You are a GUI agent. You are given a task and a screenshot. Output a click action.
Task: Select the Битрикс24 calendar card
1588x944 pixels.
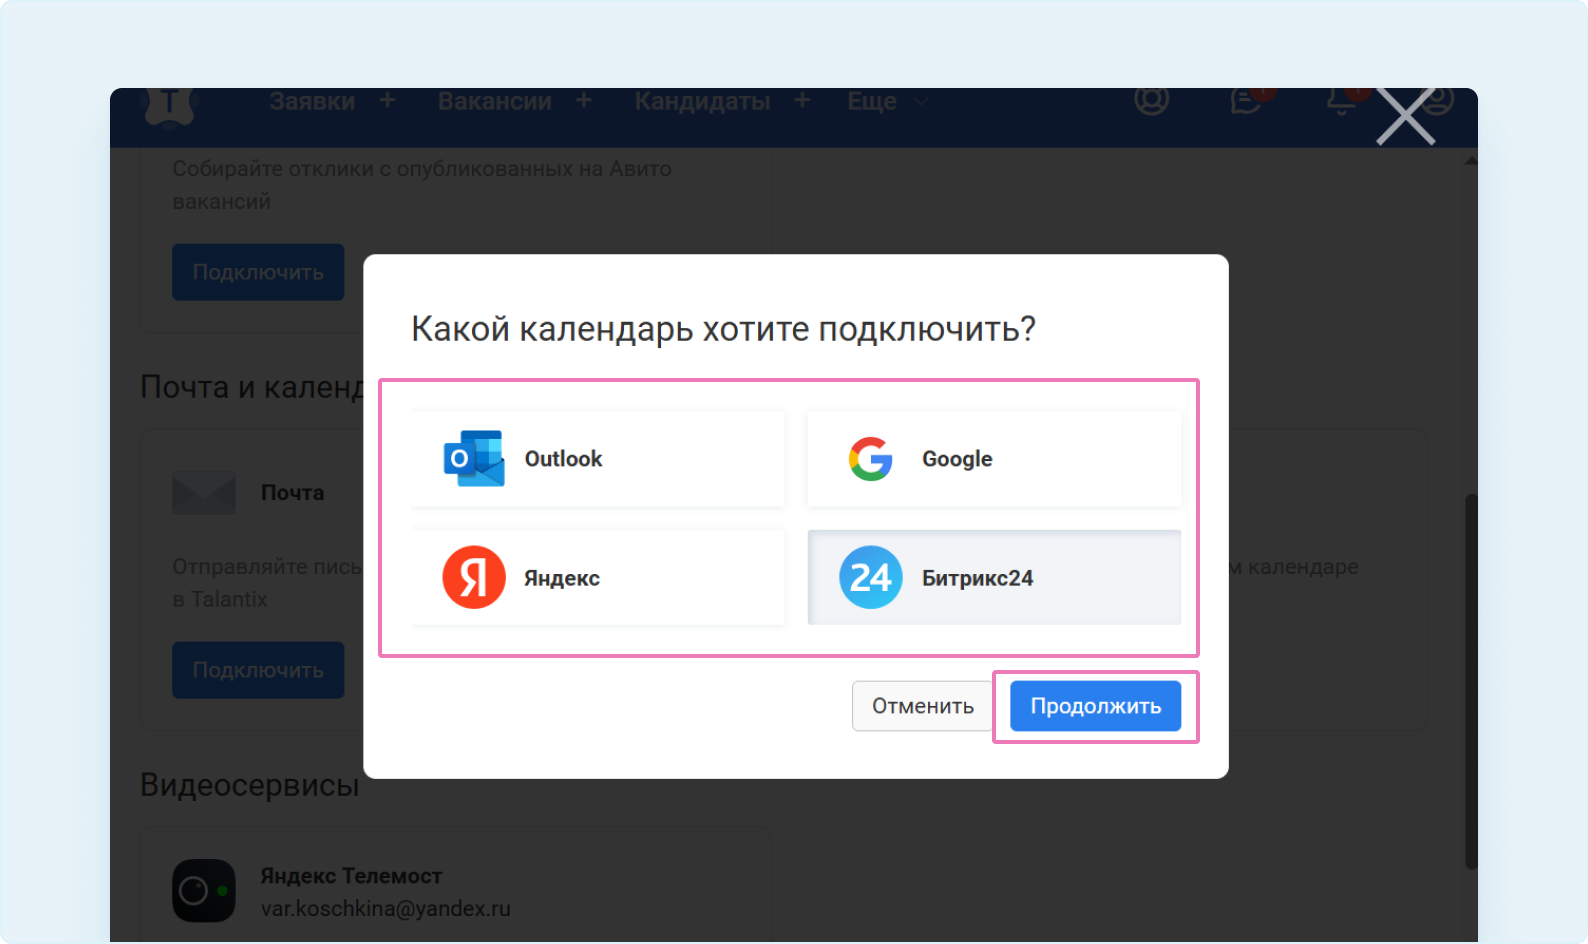point(994,578)
